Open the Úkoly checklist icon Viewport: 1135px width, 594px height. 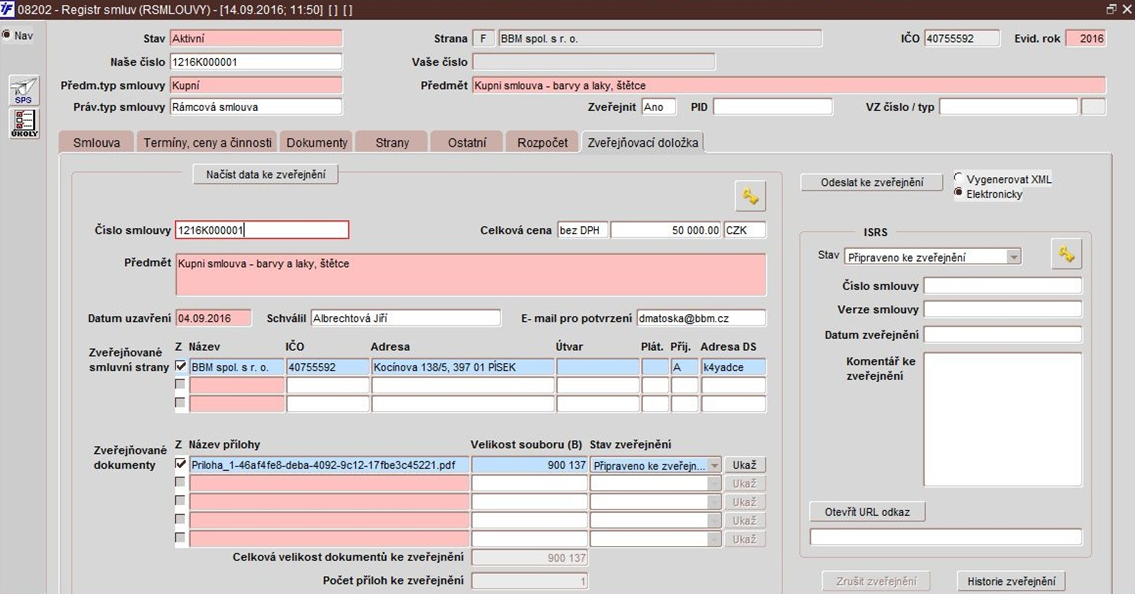tap(23, 123)
